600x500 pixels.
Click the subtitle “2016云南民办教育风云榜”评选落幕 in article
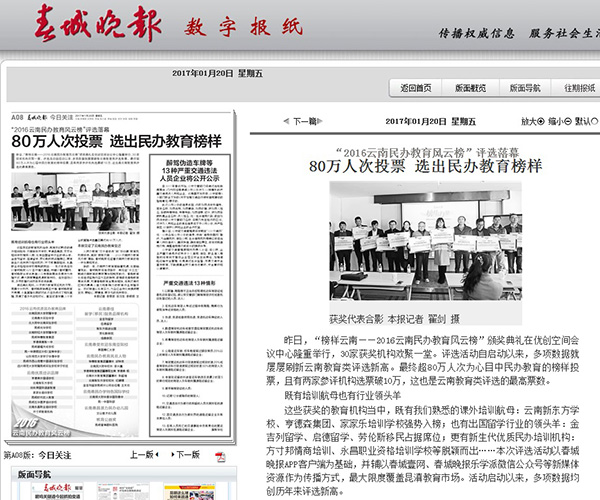pos(427,153)
